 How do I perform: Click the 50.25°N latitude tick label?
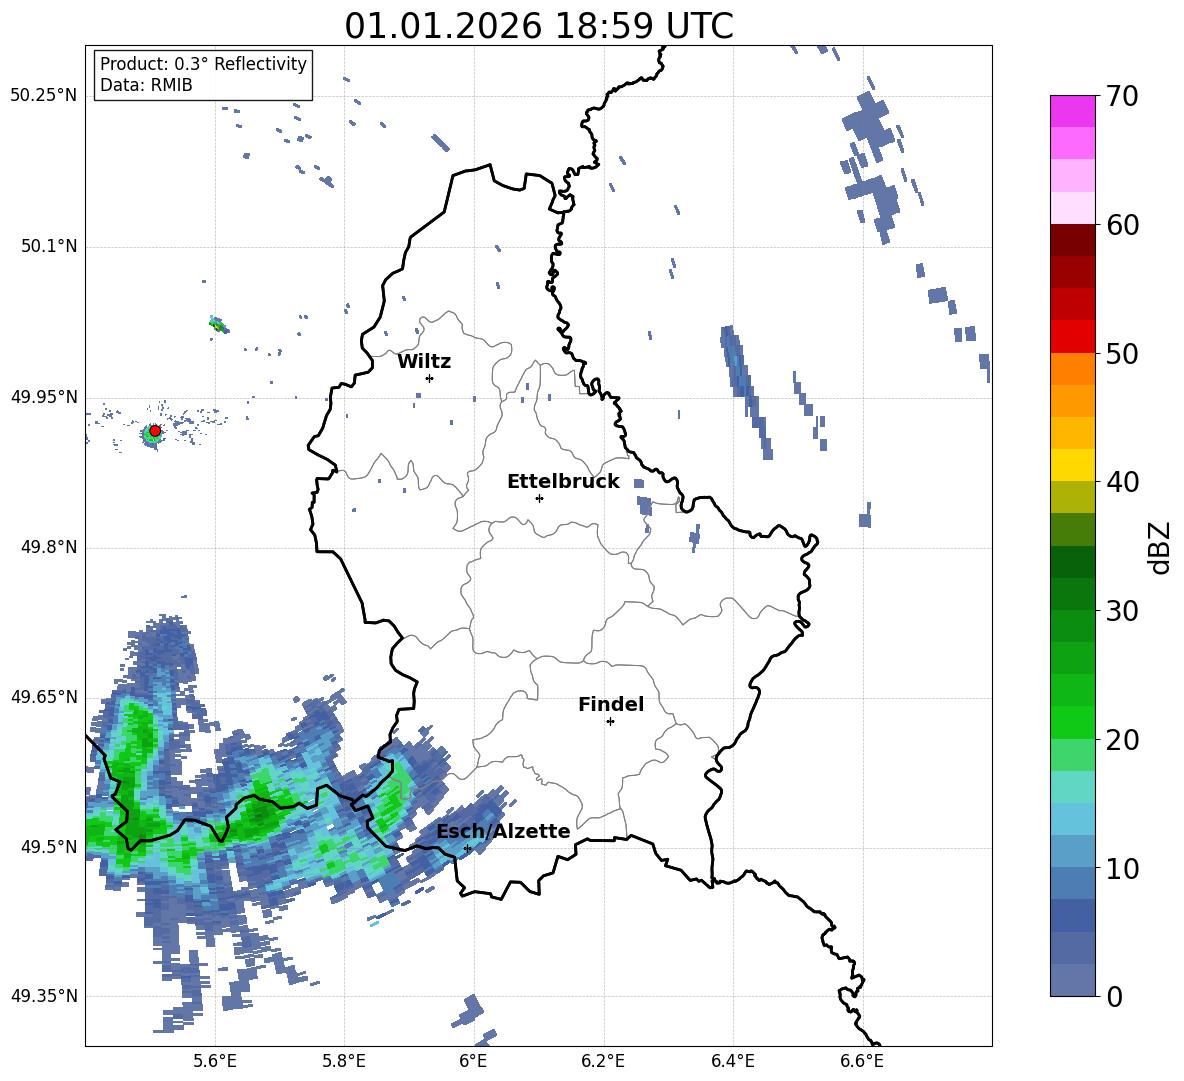(x=44, y=96)
